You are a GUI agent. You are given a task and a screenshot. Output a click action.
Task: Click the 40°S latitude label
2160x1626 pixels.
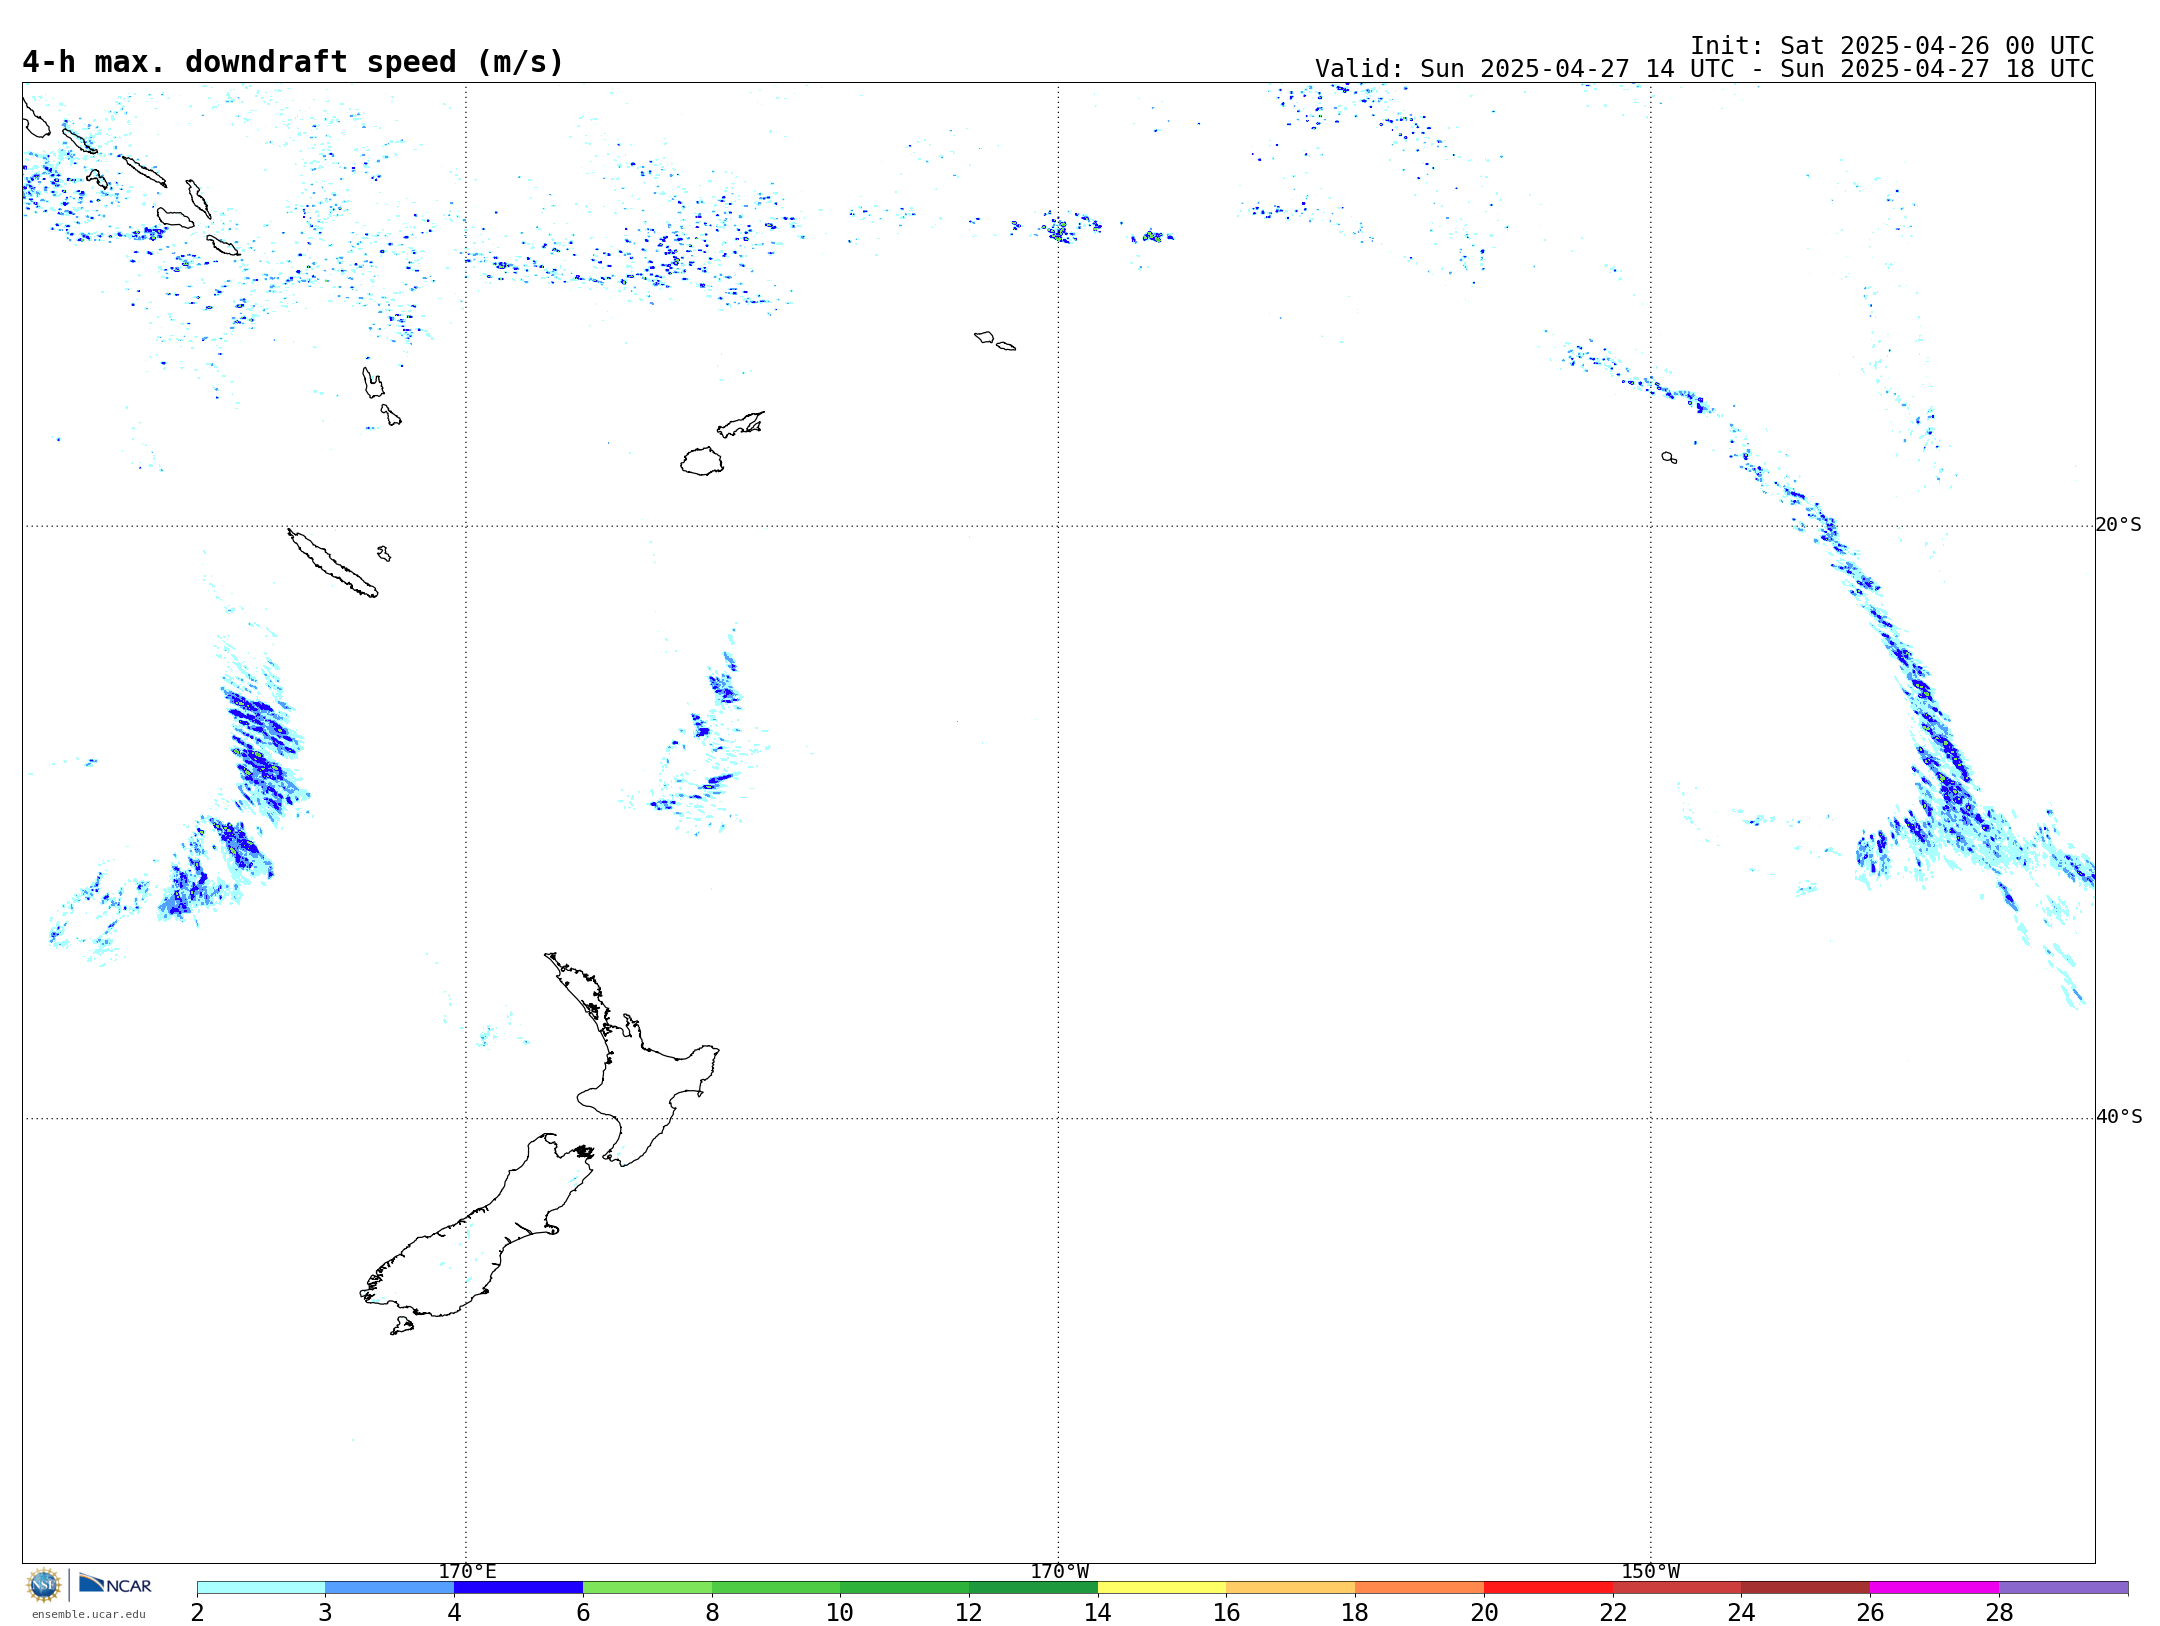click(x=2119, y=1117)
